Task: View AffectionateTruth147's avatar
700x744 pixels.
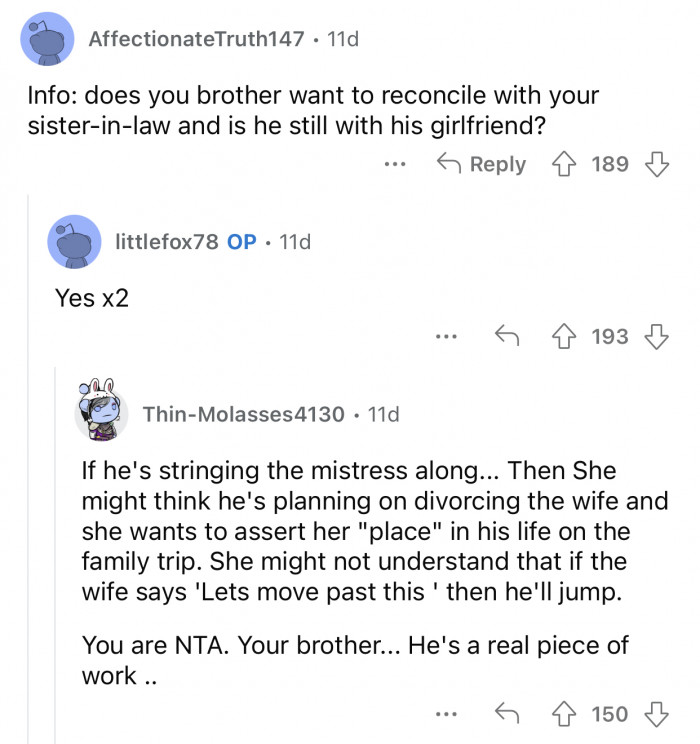Action: [x=46, y=40]
